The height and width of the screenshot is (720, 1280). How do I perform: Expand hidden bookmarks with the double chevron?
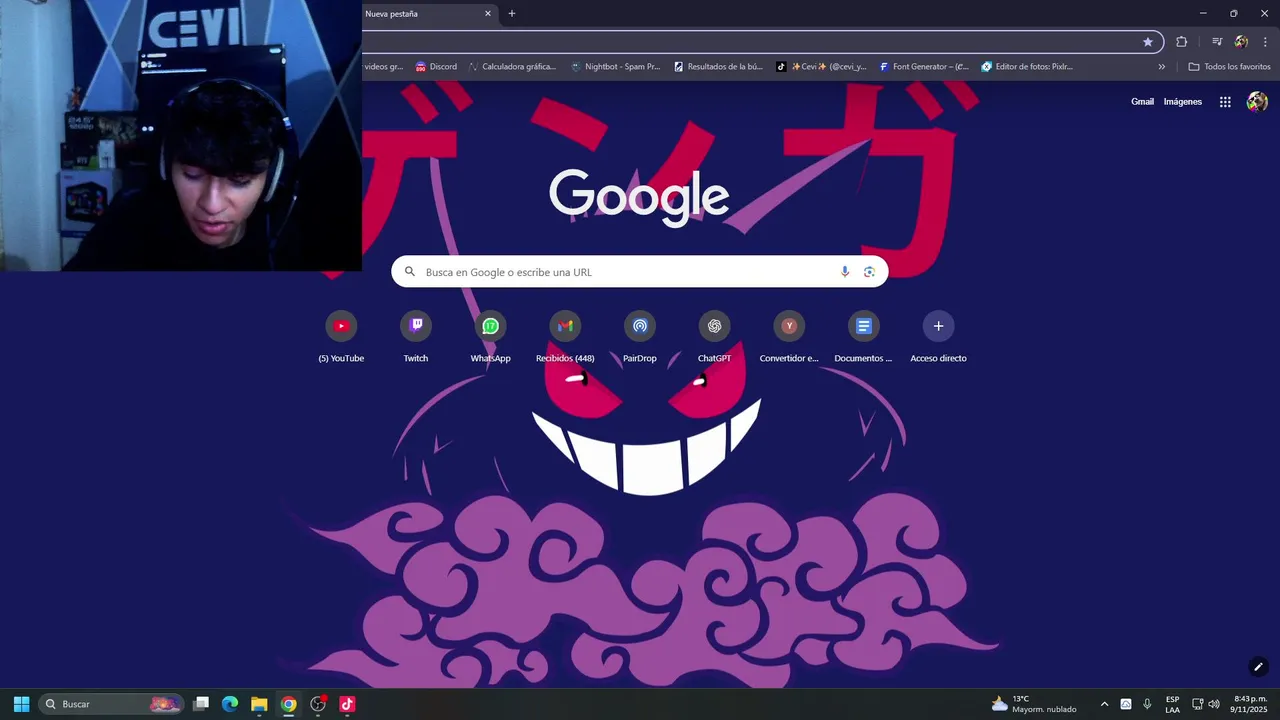click(1161, 67)
